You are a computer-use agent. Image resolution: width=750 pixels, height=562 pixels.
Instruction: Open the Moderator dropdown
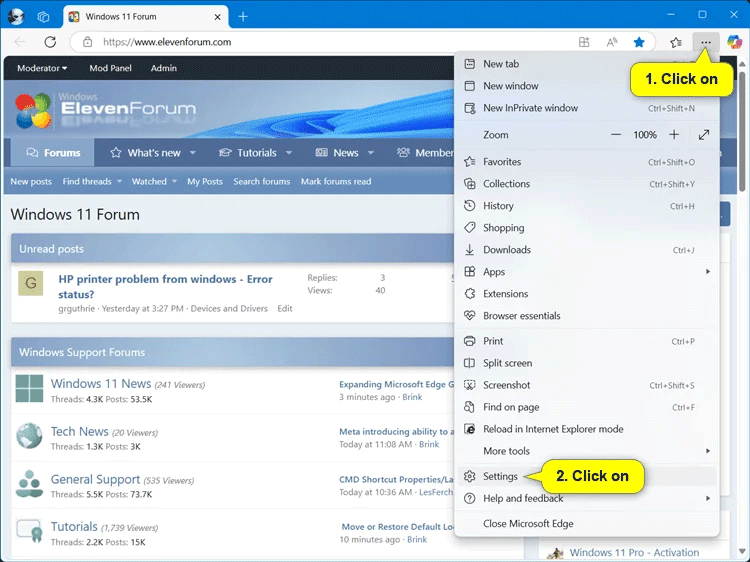point(42,68)
